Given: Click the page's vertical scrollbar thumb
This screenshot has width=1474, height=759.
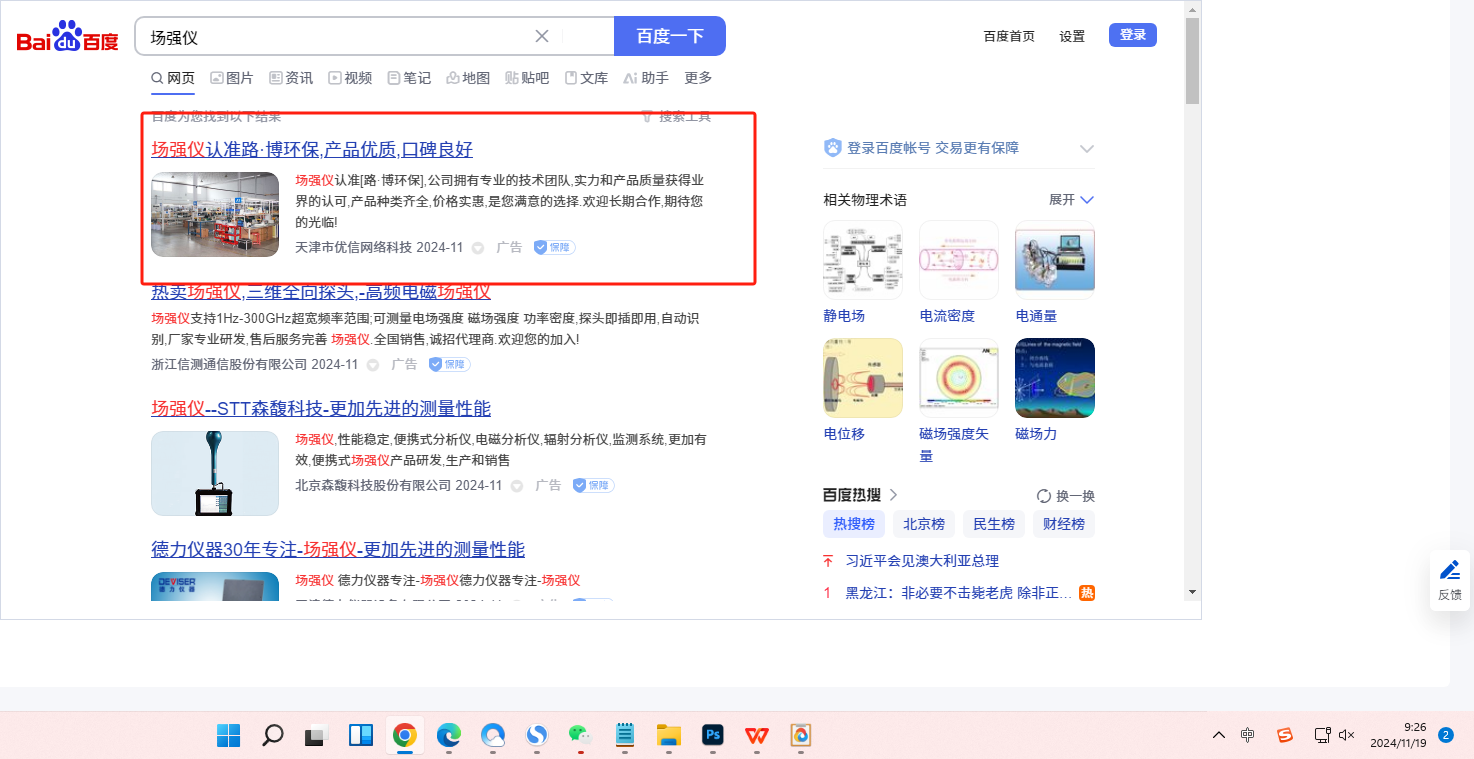Looking at the screenshot, I should point(1192,60).
